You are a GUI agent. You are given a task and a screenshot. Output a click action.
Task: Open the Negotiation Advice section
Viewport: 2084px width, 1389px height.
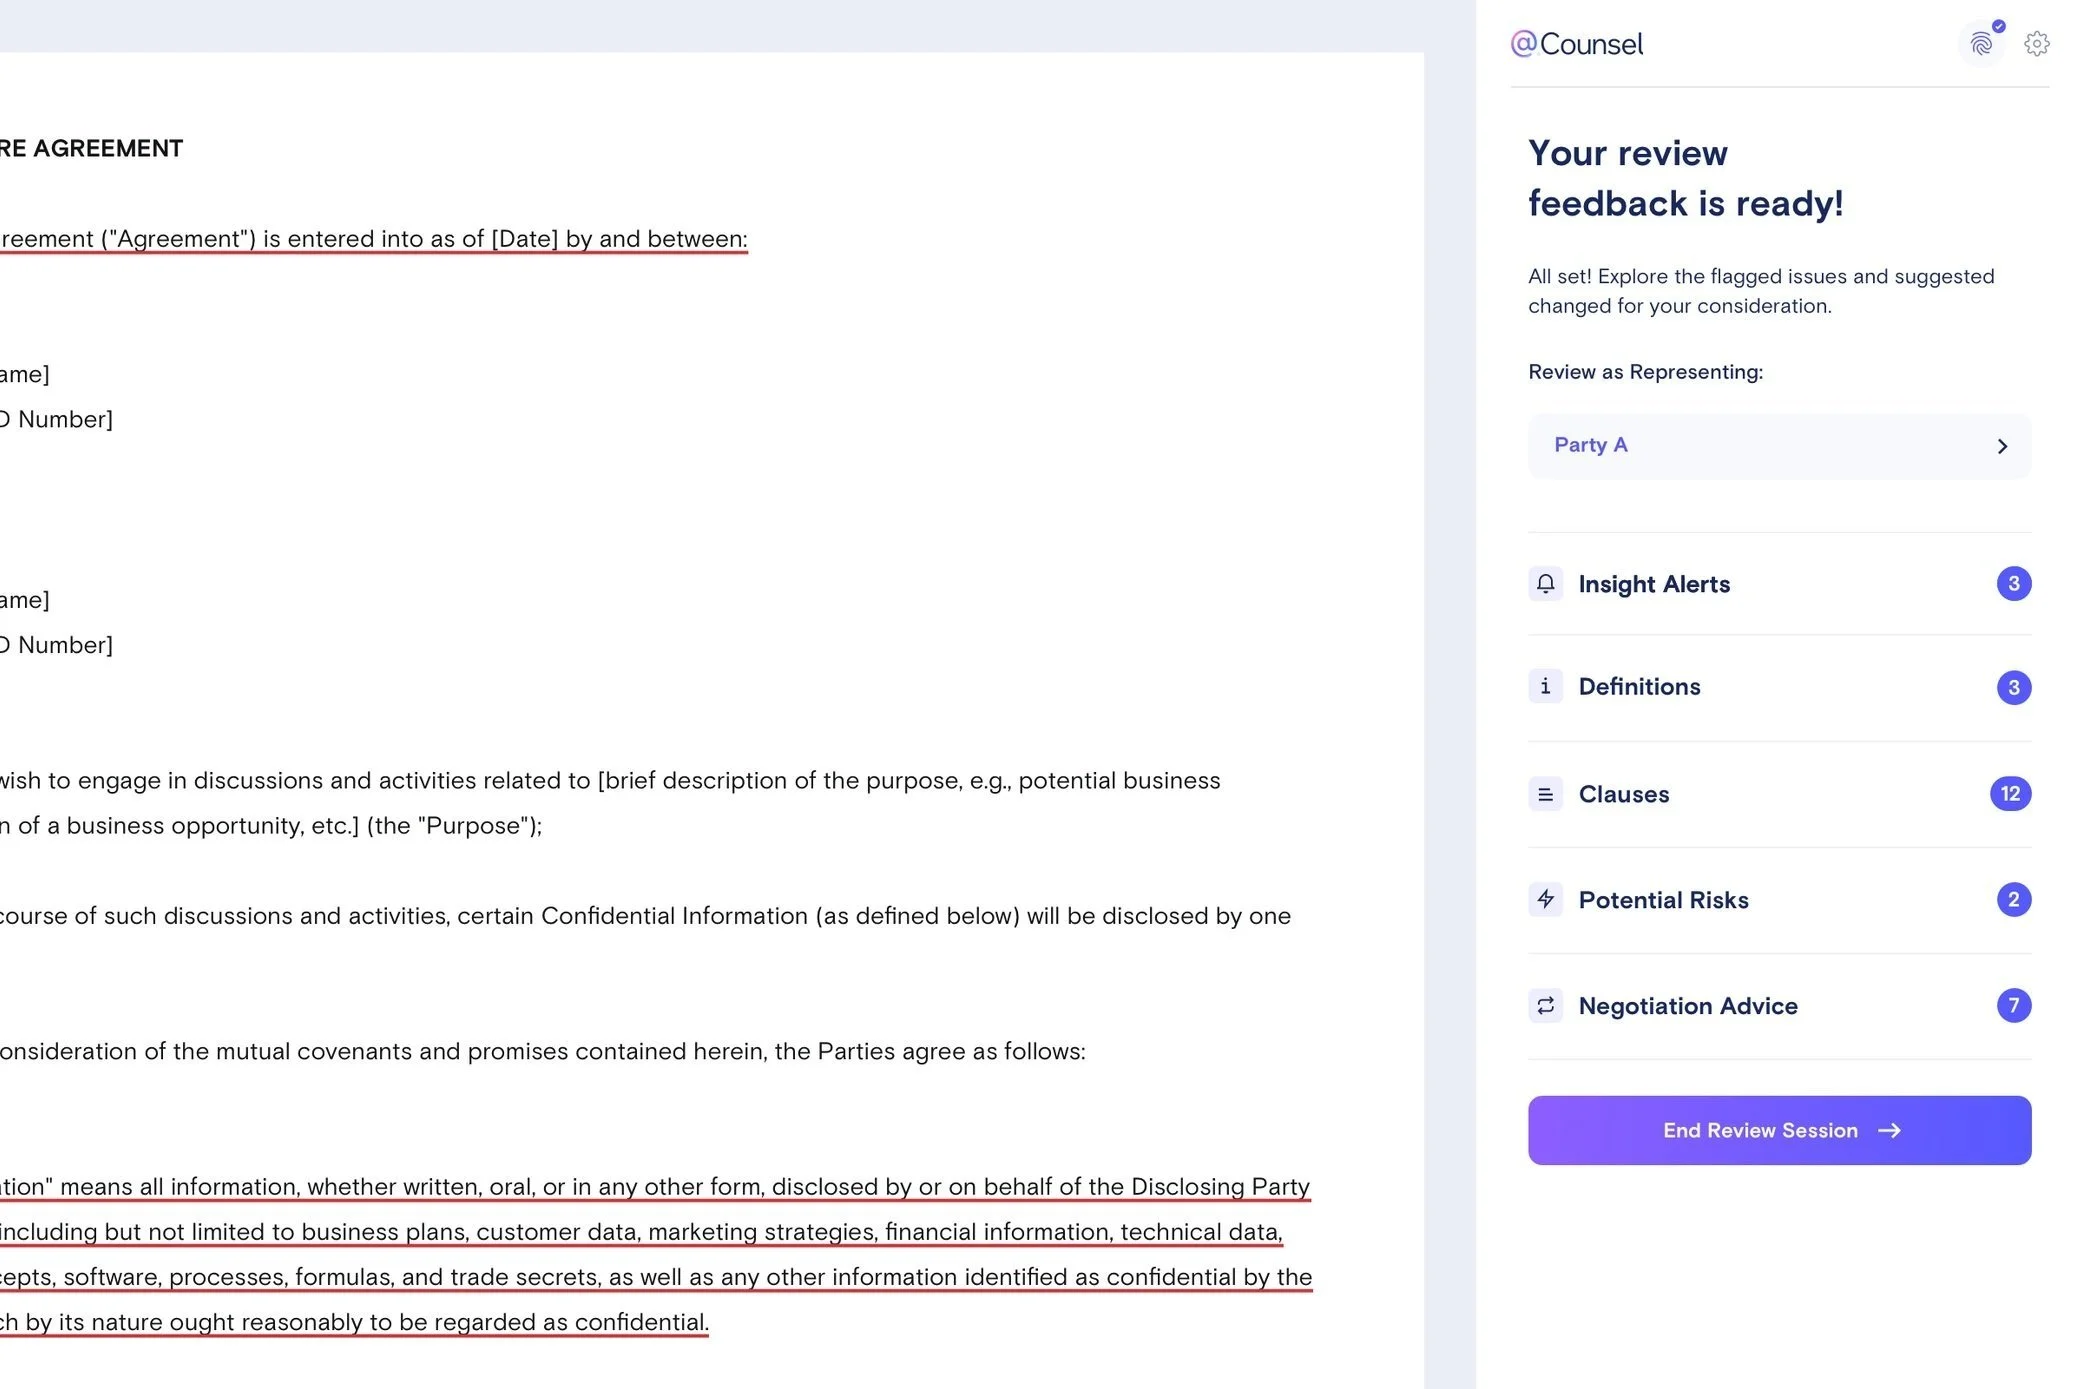point(1688,1006)
